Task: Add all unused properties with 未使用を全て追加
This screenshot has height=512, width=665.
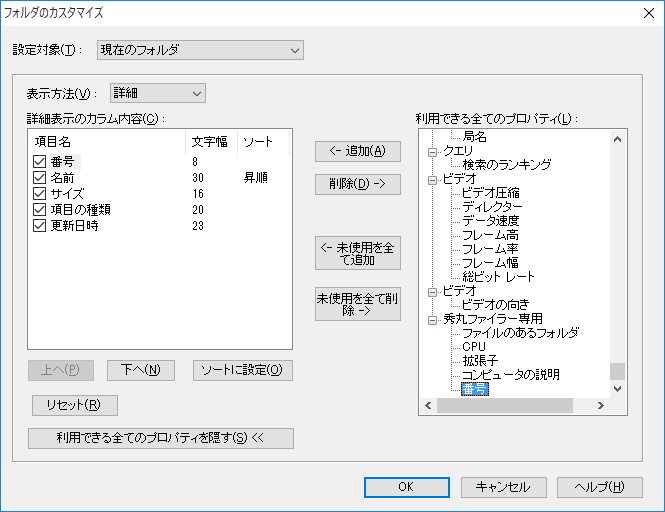Action: pyautogui.click(x=357, y=253)
